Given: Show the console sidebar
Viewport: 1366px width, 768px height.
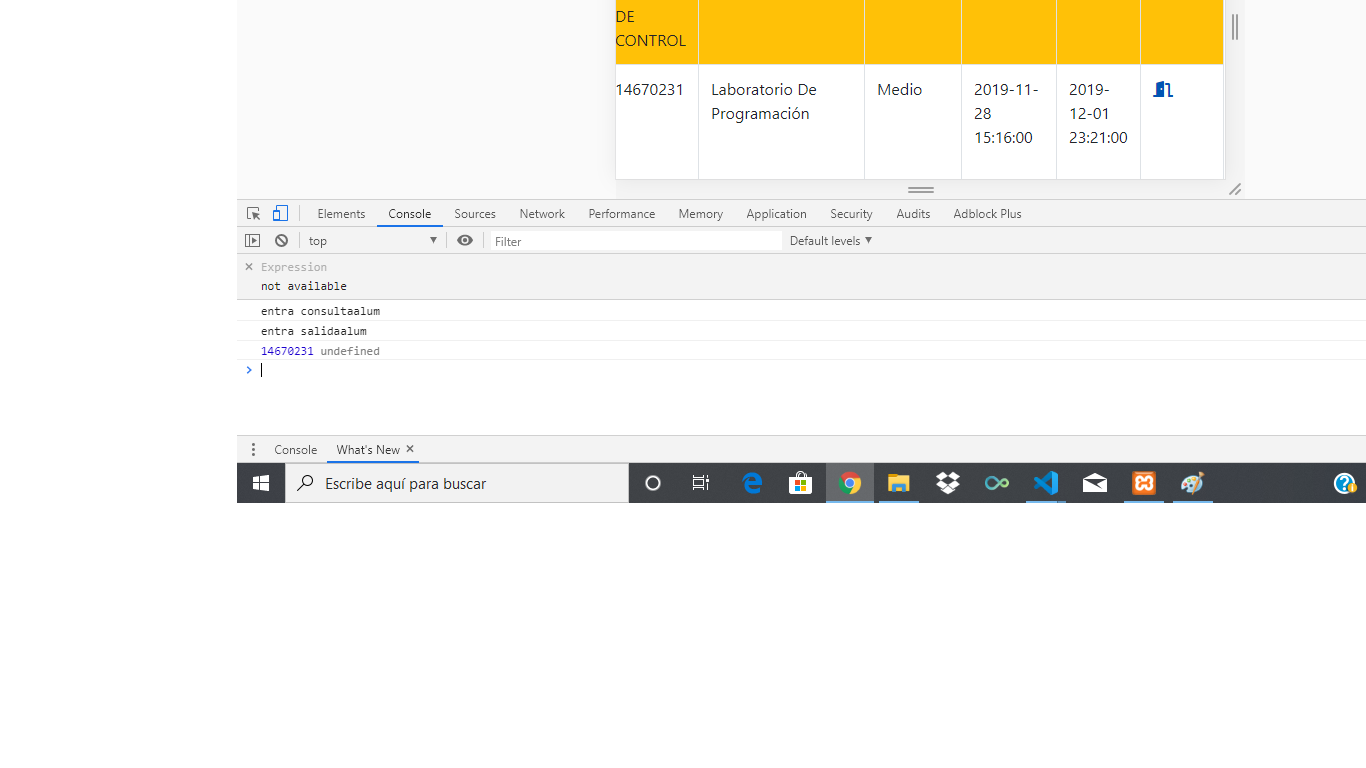Looking at the screenshot, I should (x=253, y=241).
